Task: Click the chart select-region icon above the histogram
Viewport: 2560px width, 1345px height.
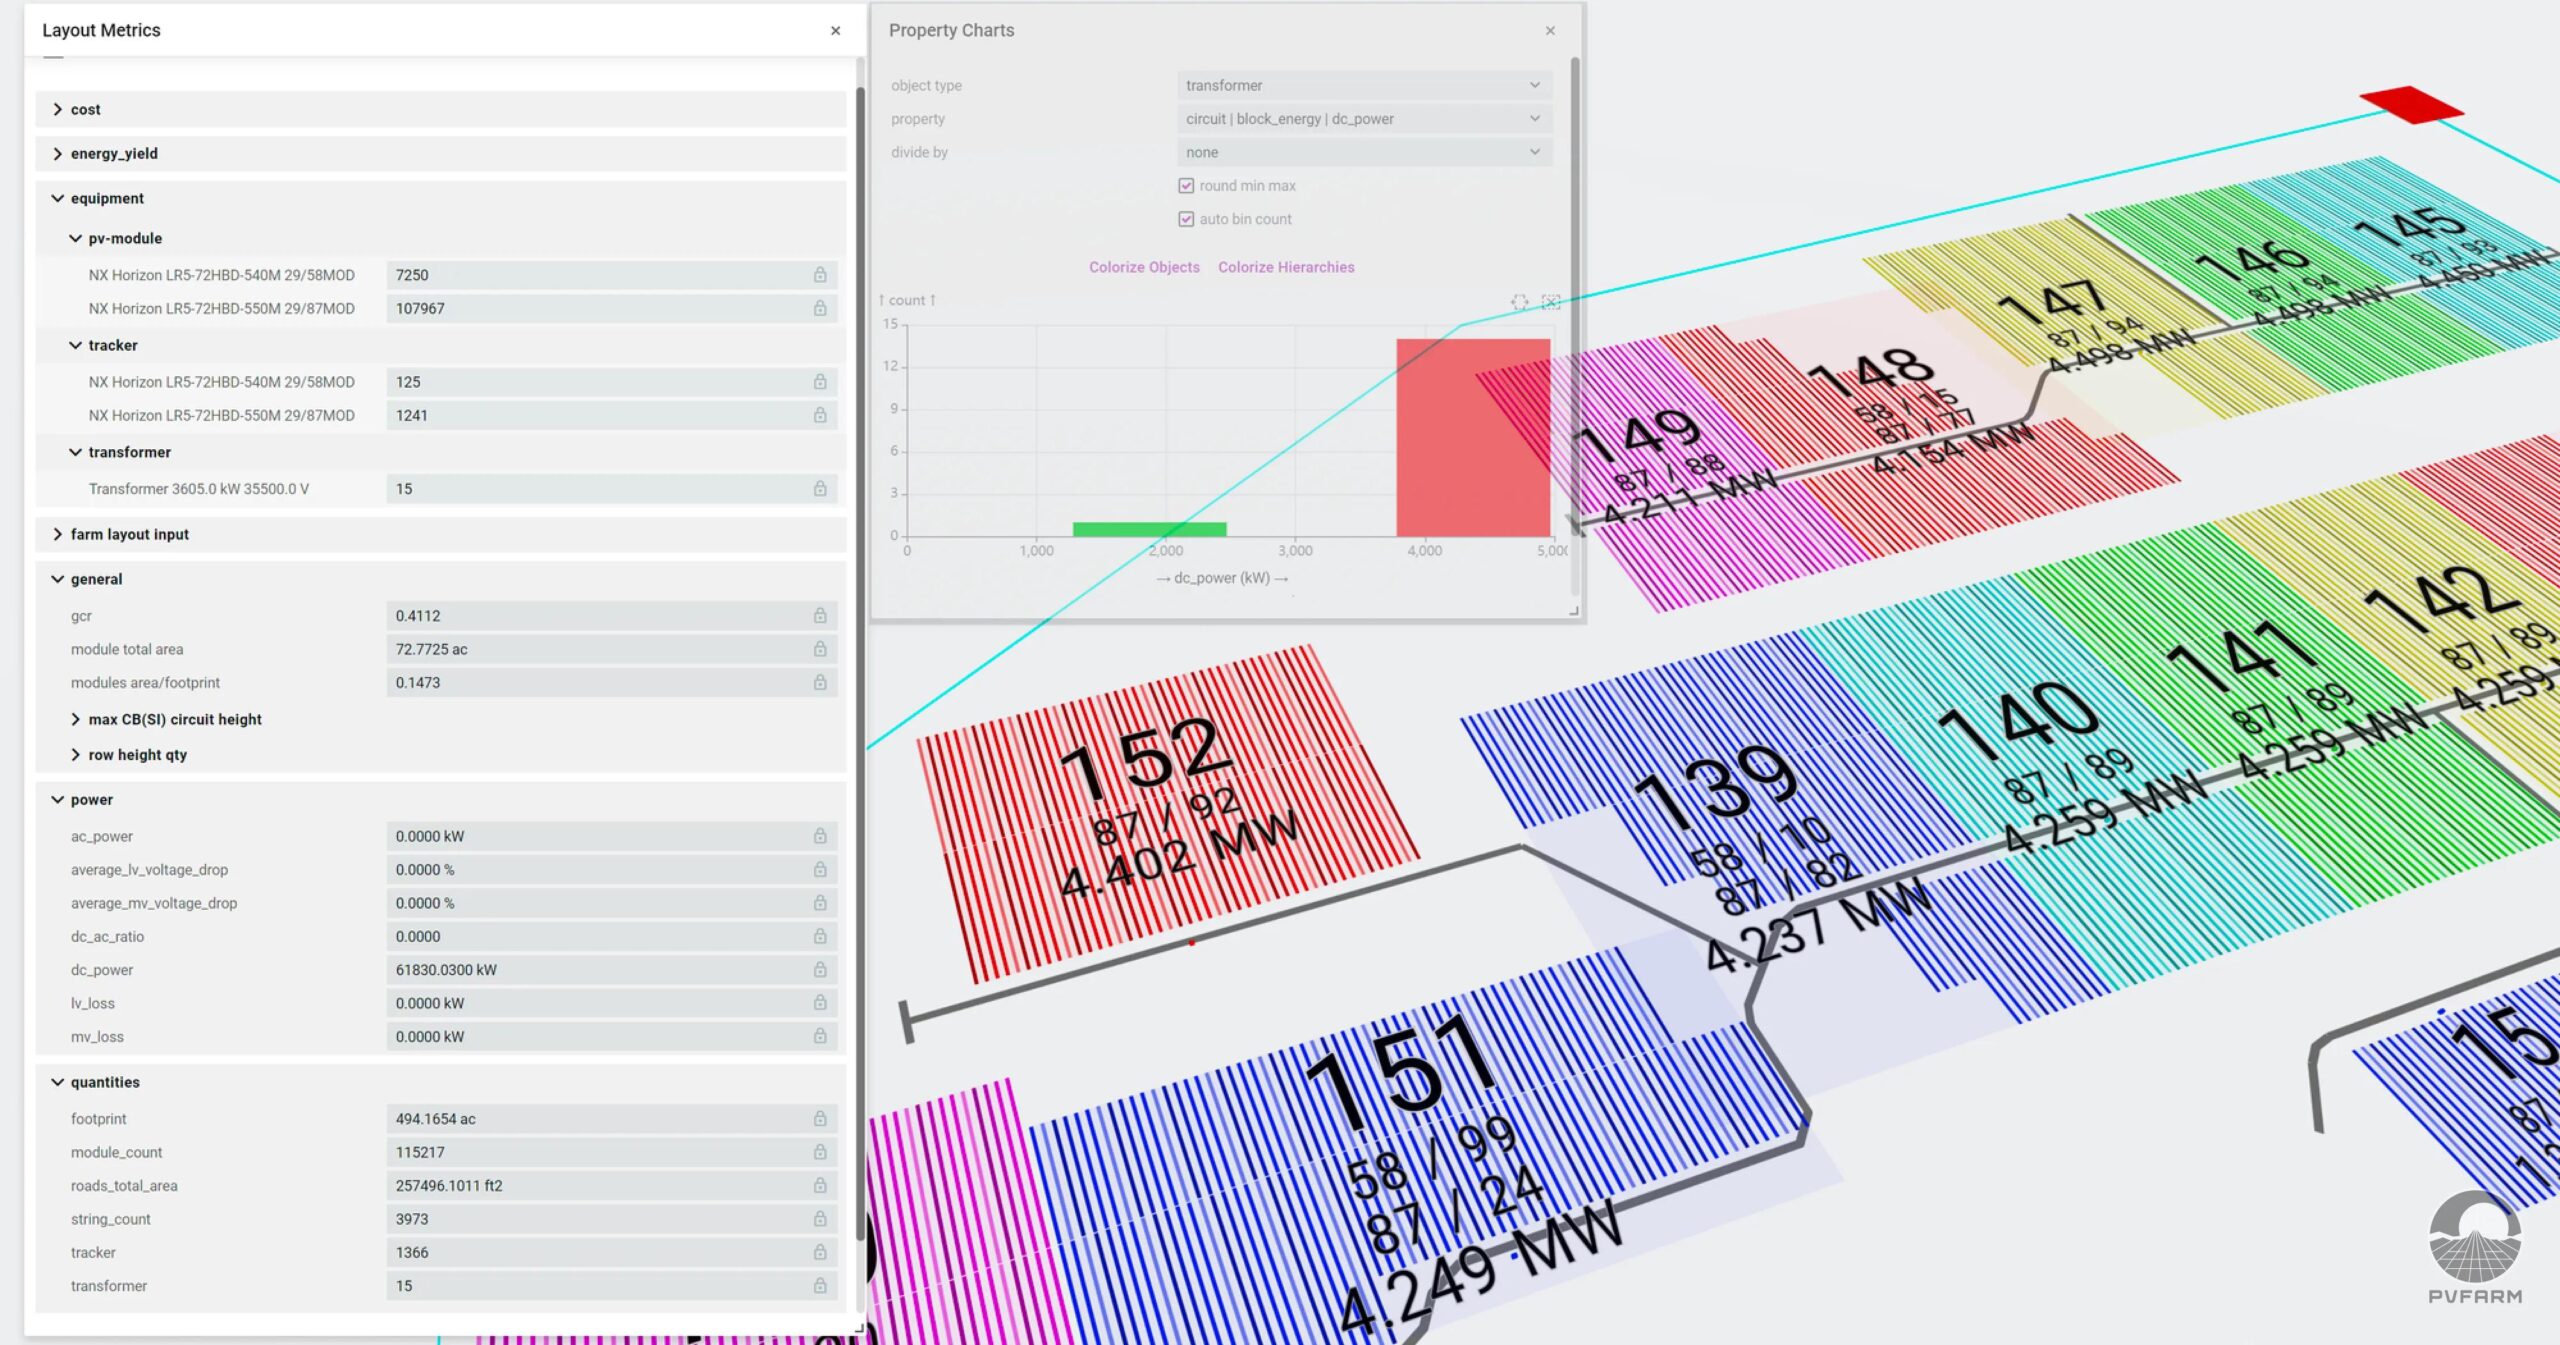Action: 1519,301
